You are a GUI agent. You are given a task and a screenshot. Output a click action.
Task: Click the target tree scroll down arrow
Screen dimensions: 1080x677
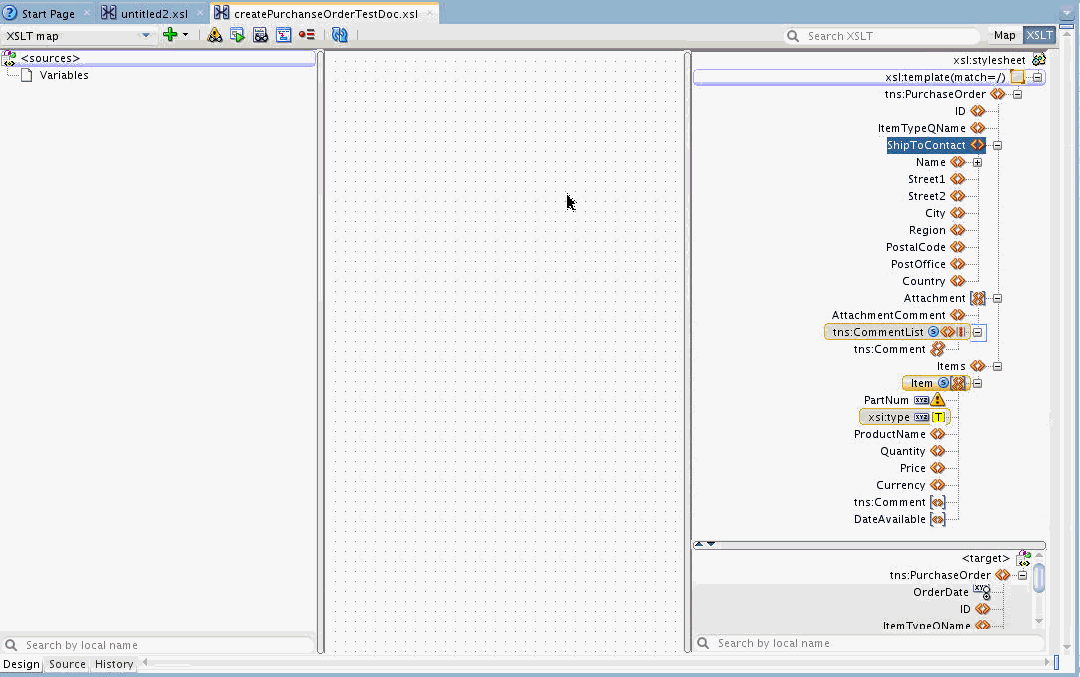1039,622
